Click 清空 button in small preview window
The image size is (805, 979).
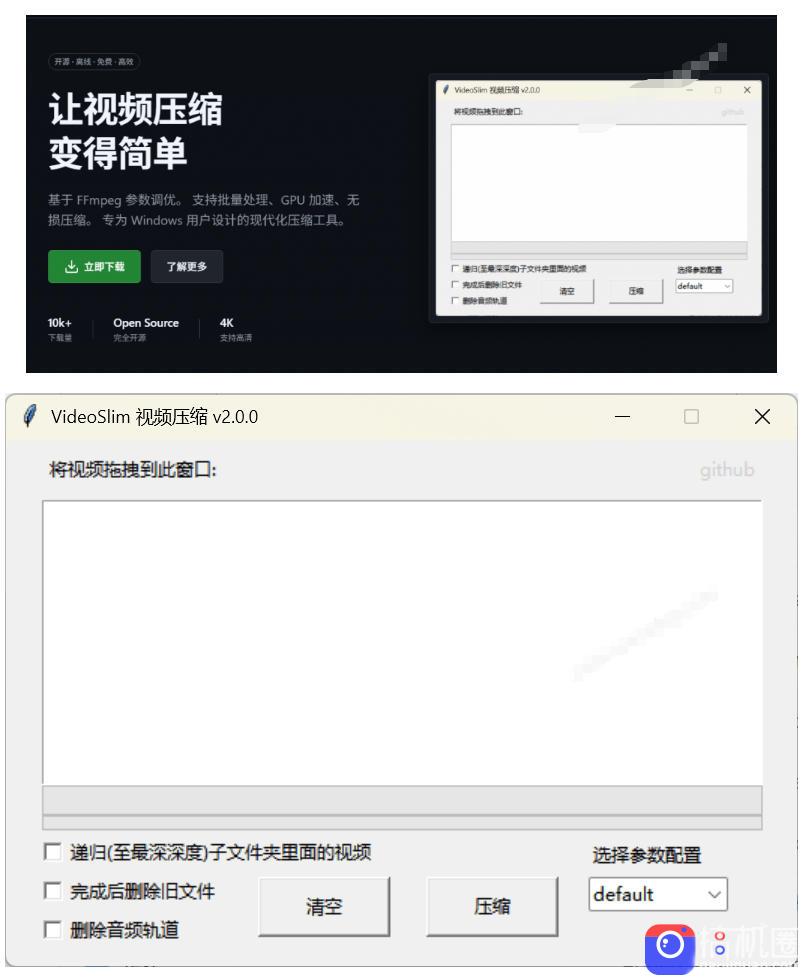click(x=567, y=291)
